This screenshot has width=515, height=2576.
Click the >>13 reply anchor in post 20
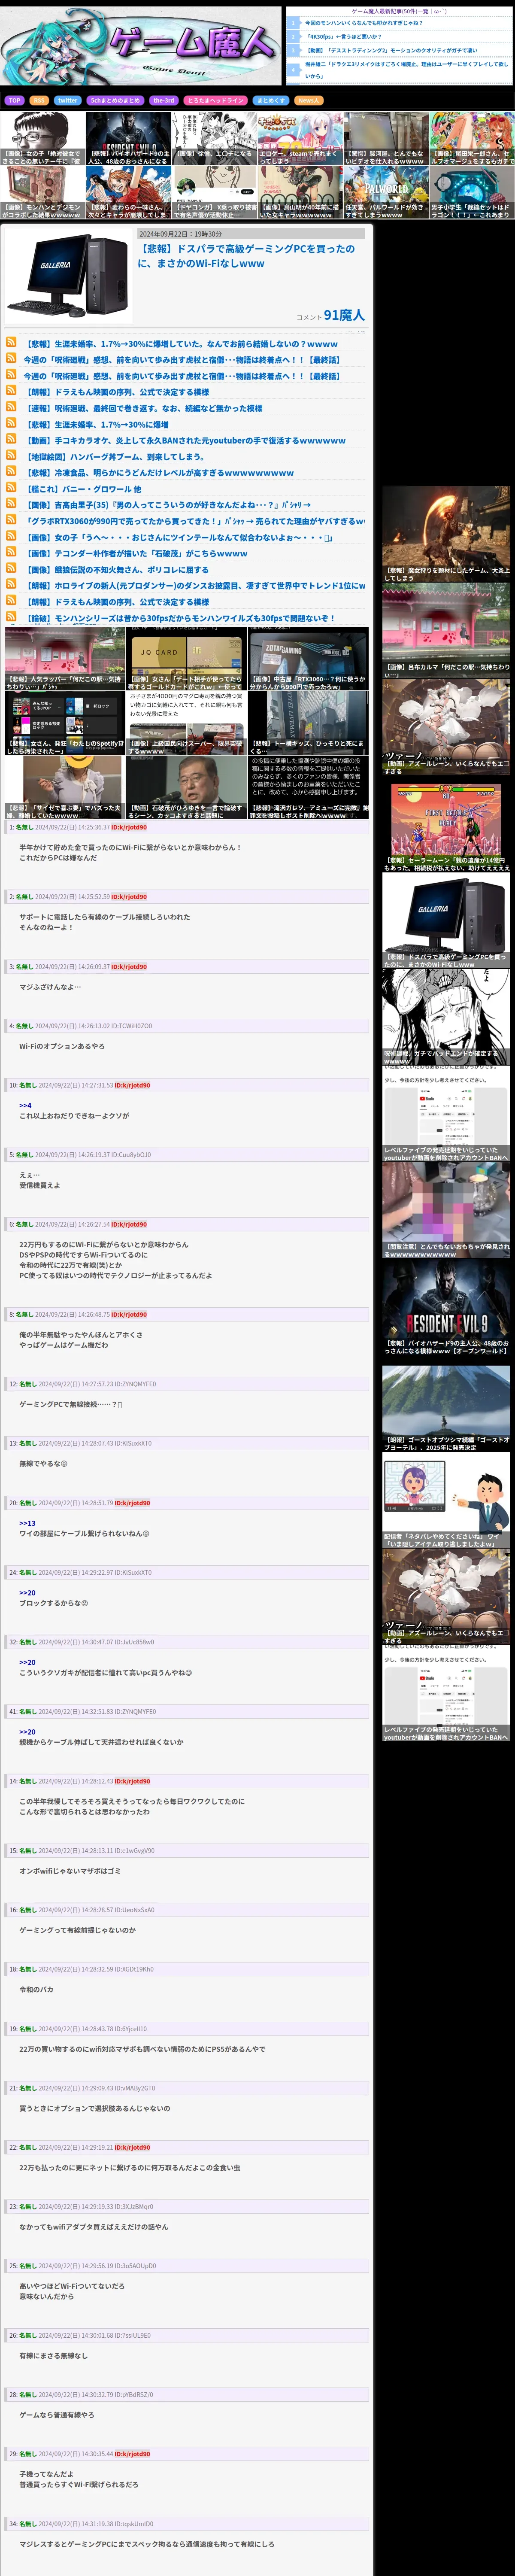coord(27,1523)
